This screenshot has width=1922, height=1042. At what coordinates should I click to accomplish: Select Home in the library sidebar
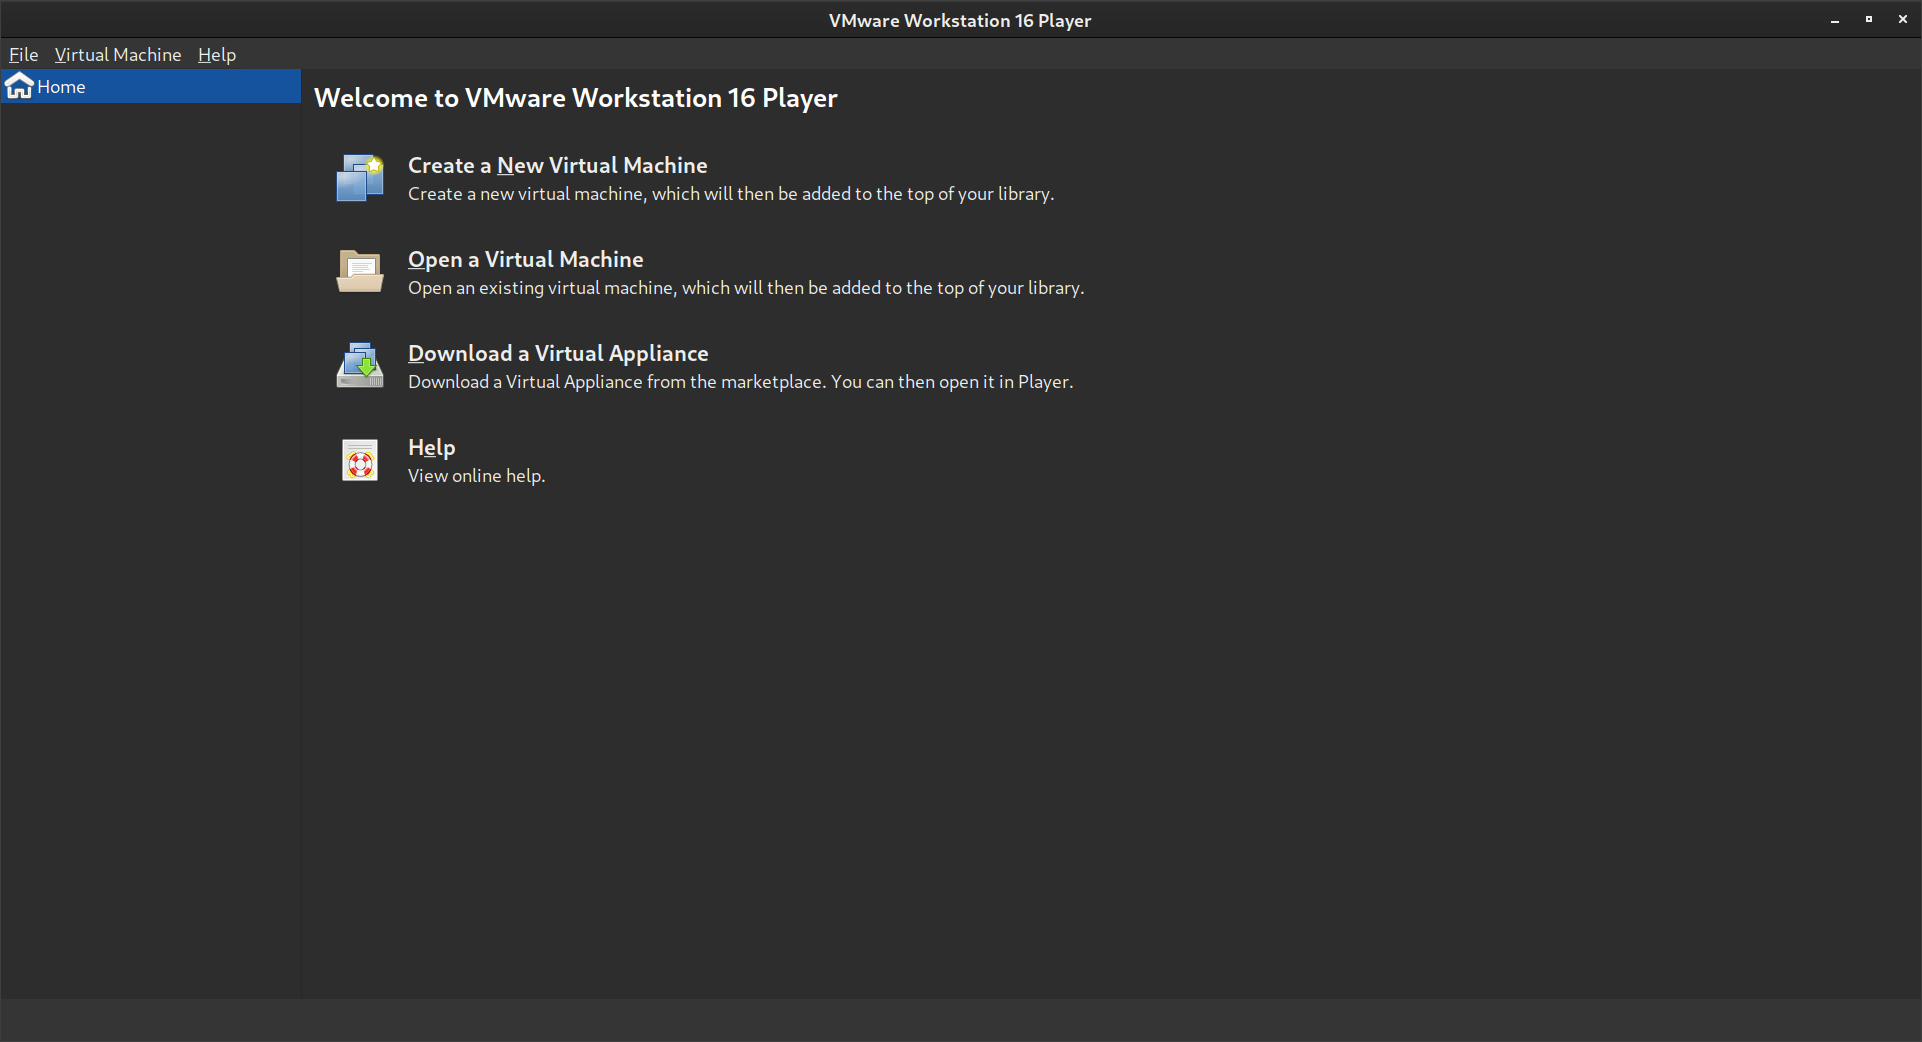coord(63,86)
